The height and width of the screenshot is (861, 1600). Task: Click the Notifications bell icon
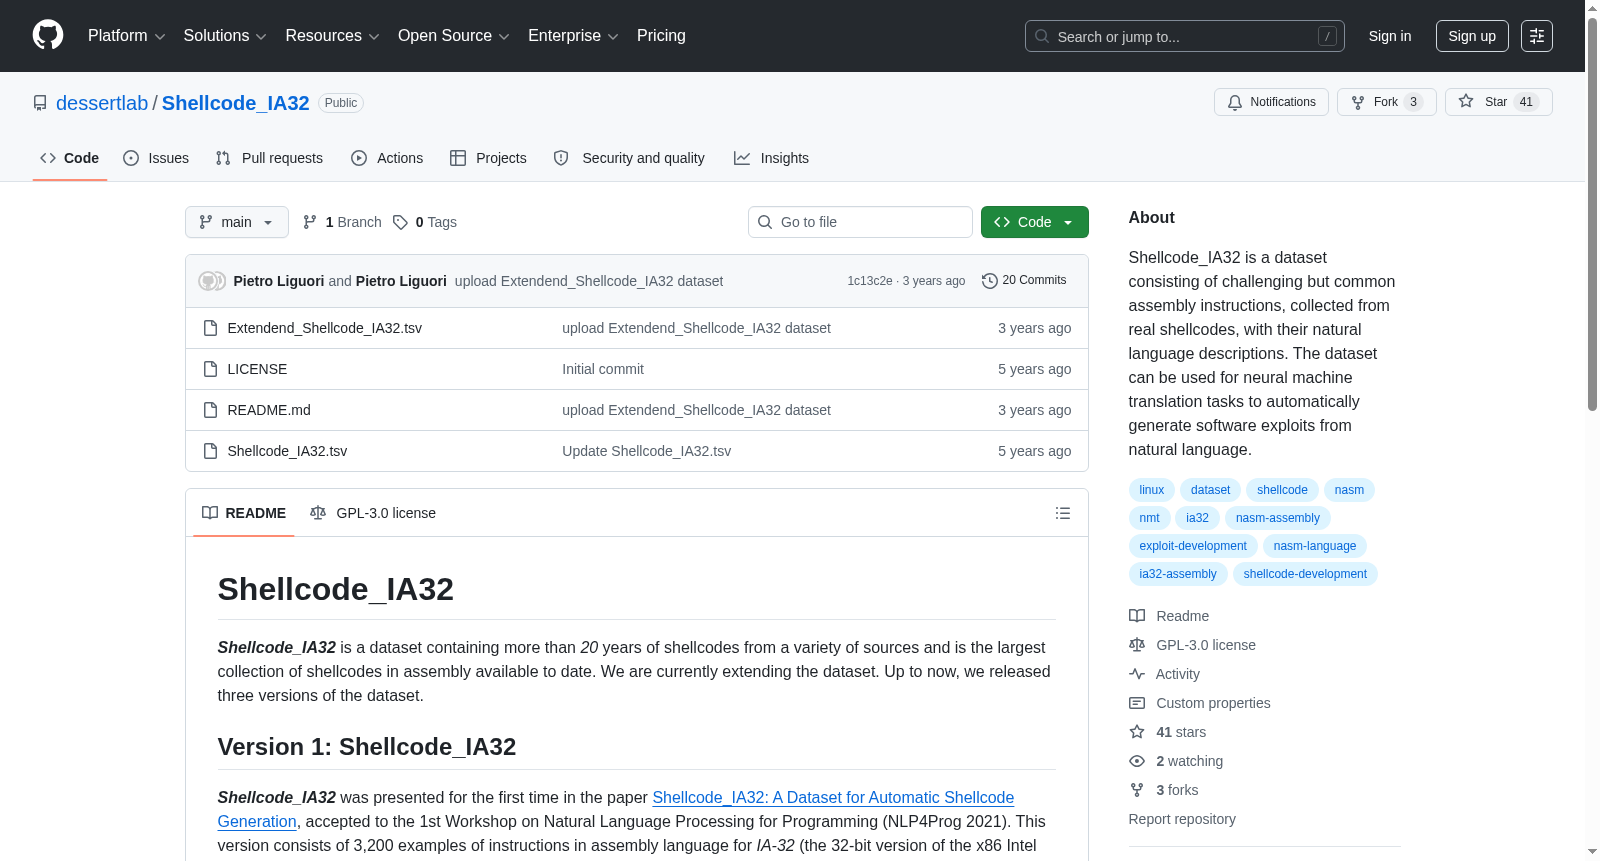coord(1235,102)
